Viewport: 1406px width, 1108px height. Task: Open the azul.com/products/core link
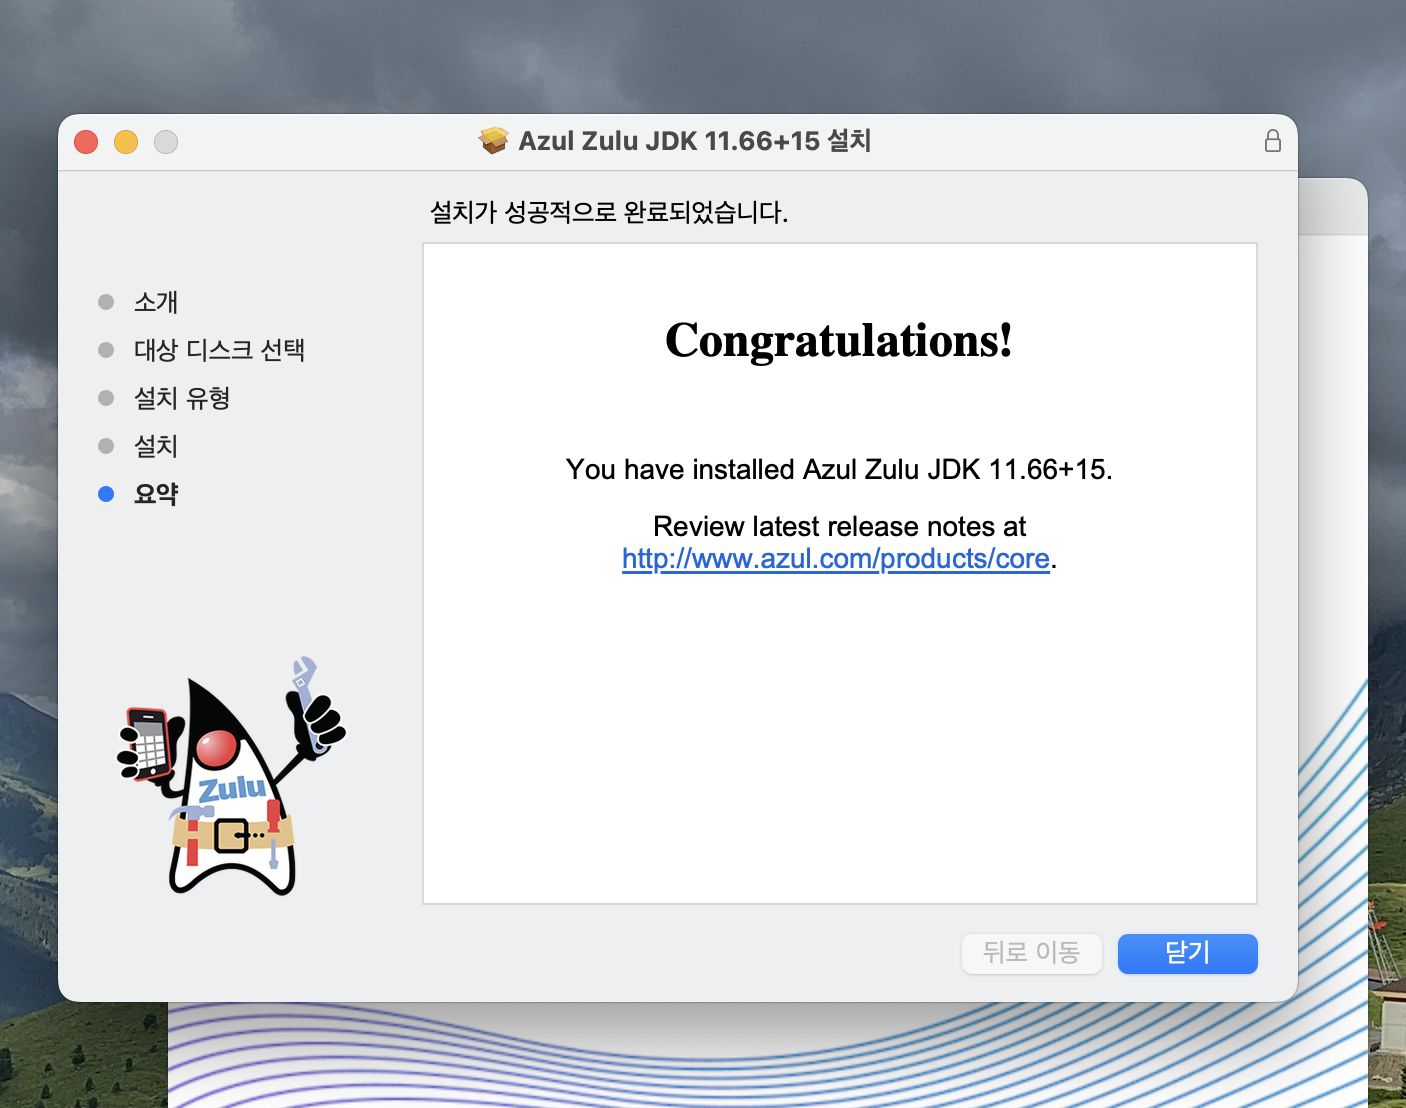pos(836,558)
